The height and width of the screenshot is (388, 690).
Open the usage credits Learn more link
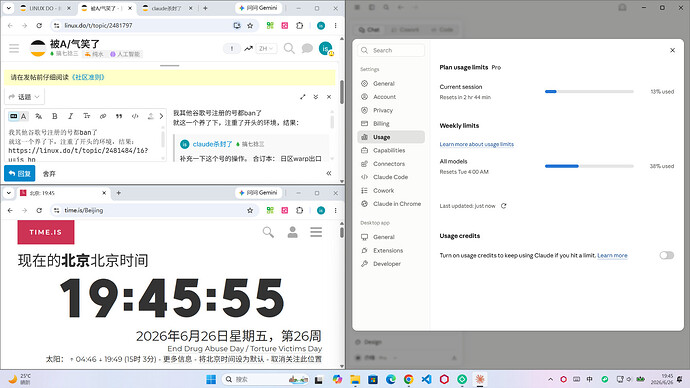tap(612, 256)
